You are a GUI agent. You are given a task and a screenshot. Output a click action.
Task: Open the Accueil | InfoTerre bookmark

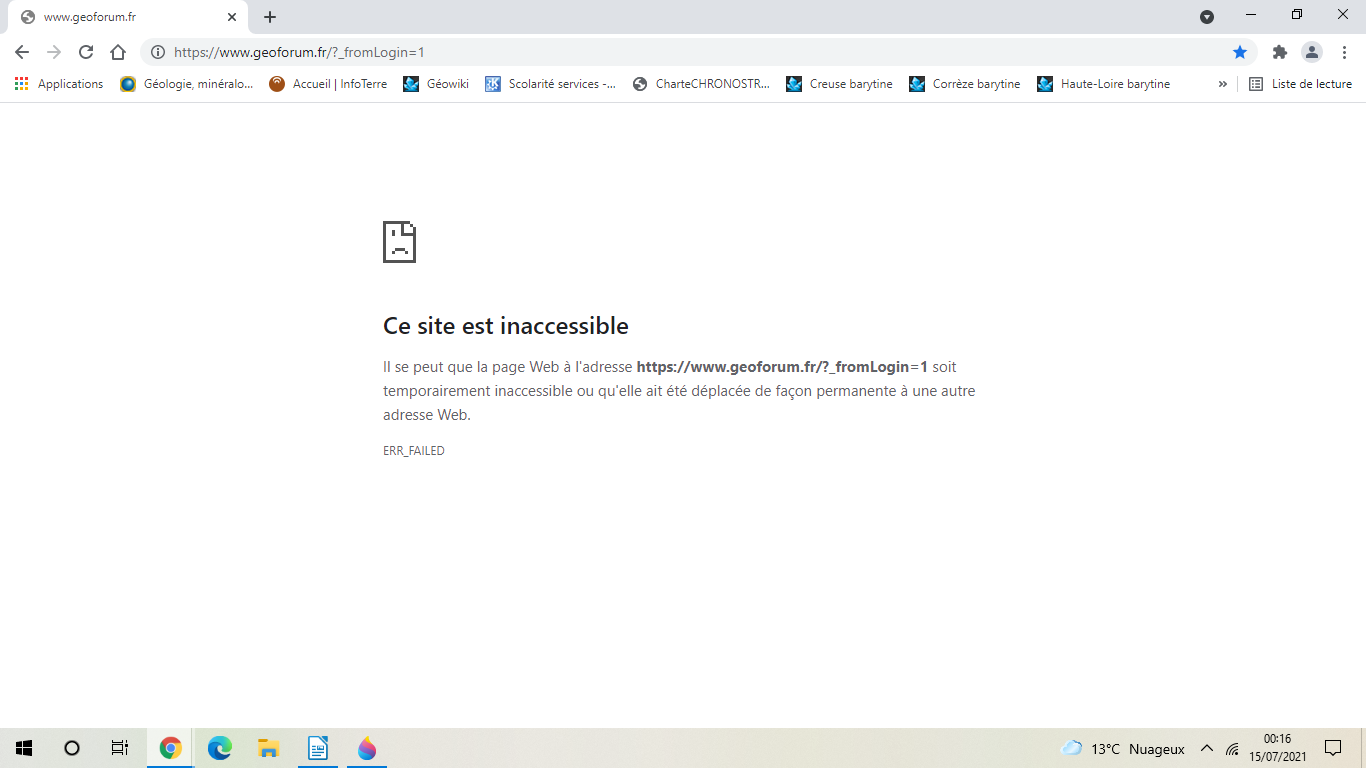(x=328, y=84)
